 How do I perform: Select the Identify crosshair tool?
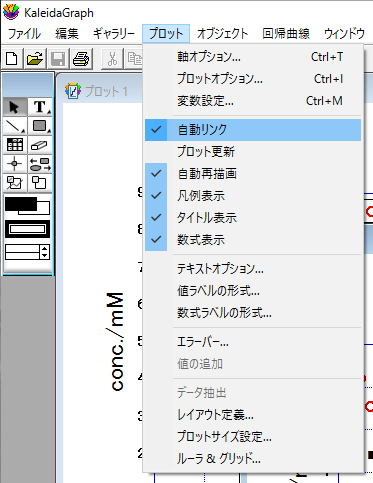15,164
